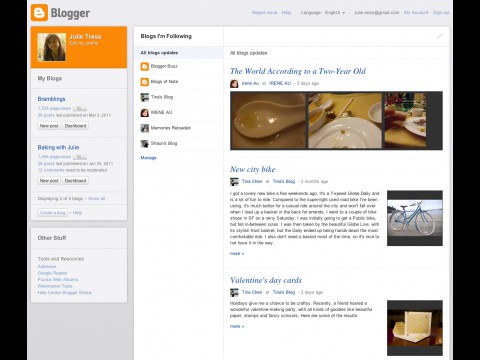This screenshot has width=480, height=360.
Task: Click Dashboard button under Bramblings
Action: pyautogui.click(x=75, y=126)
